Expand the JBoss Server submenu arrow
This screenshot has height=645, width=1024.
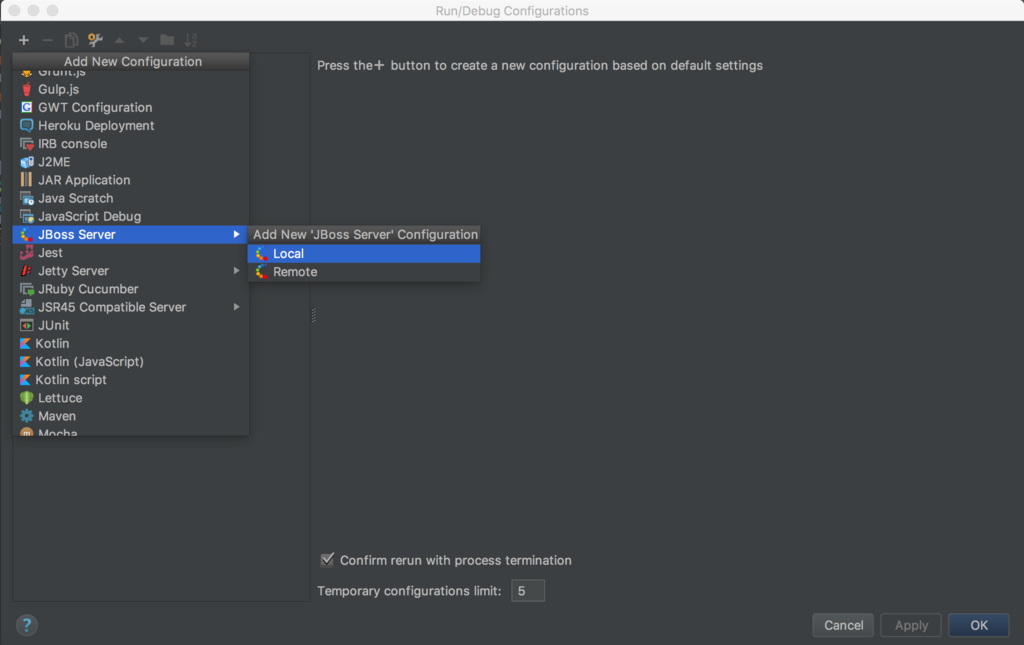pyautogui.click(x=236, y=234)
